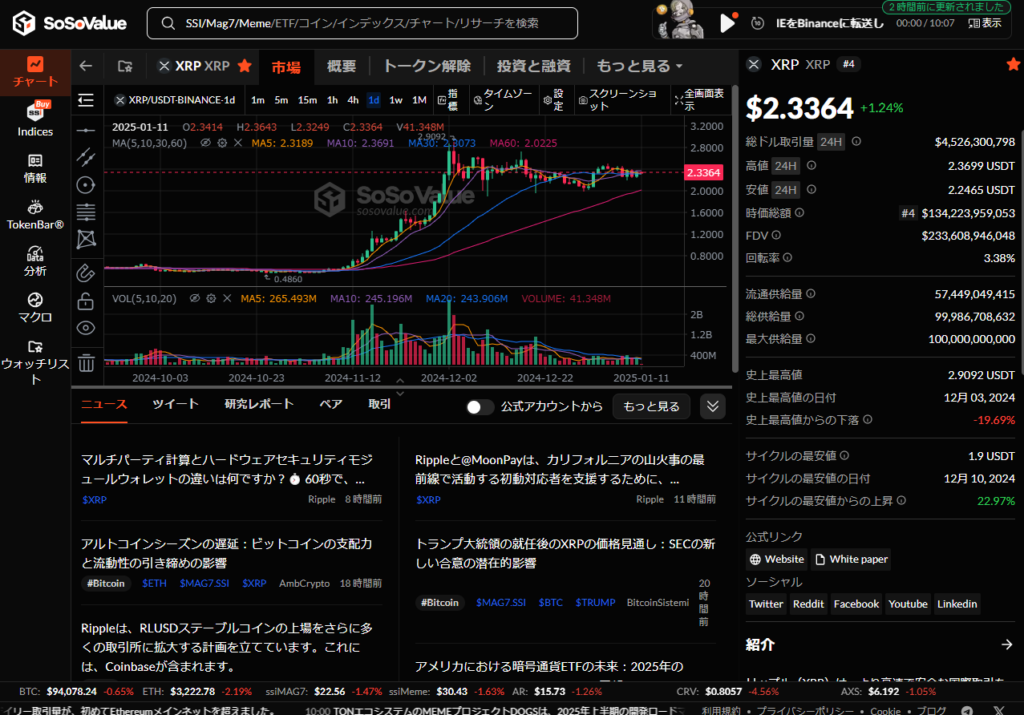Image resolution: width=1024 pixels, height=715 pixels.
Task: Toggle the magnet snap tool
Action: click(x=86, y=273)
